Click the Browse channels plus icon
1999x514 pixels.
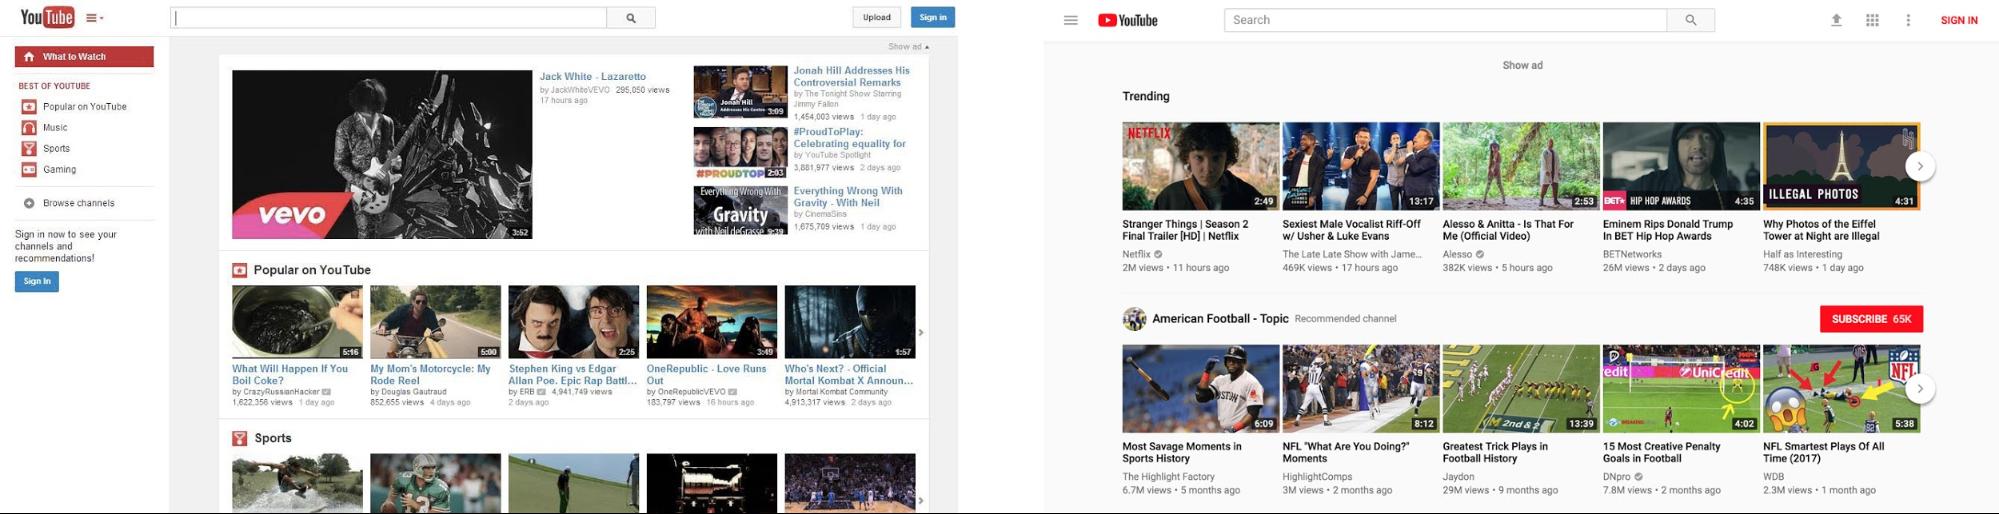click(x=29, y=203)
